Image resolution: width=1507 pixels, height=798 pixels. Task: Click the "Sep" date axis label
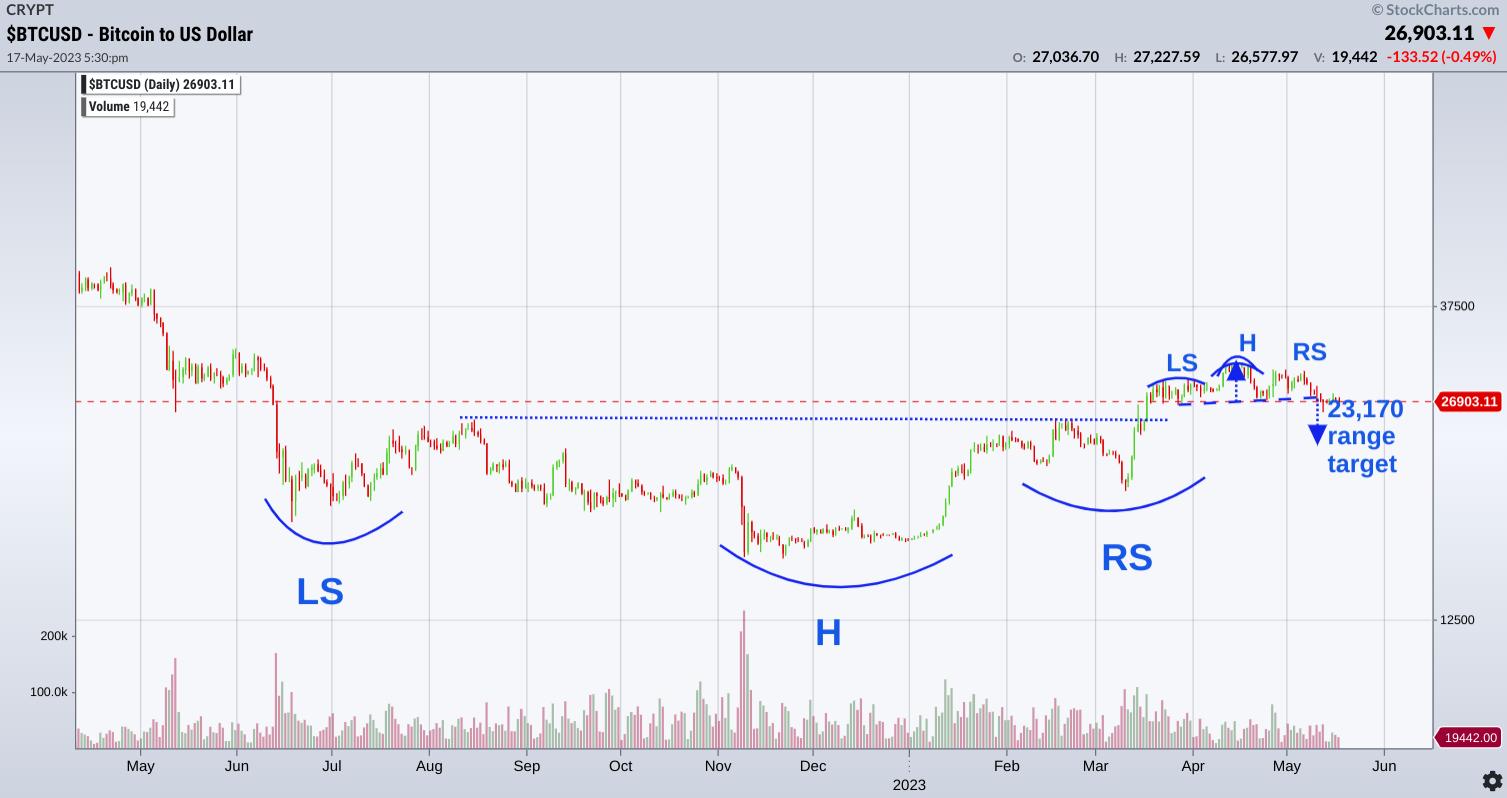coord(526,766)
